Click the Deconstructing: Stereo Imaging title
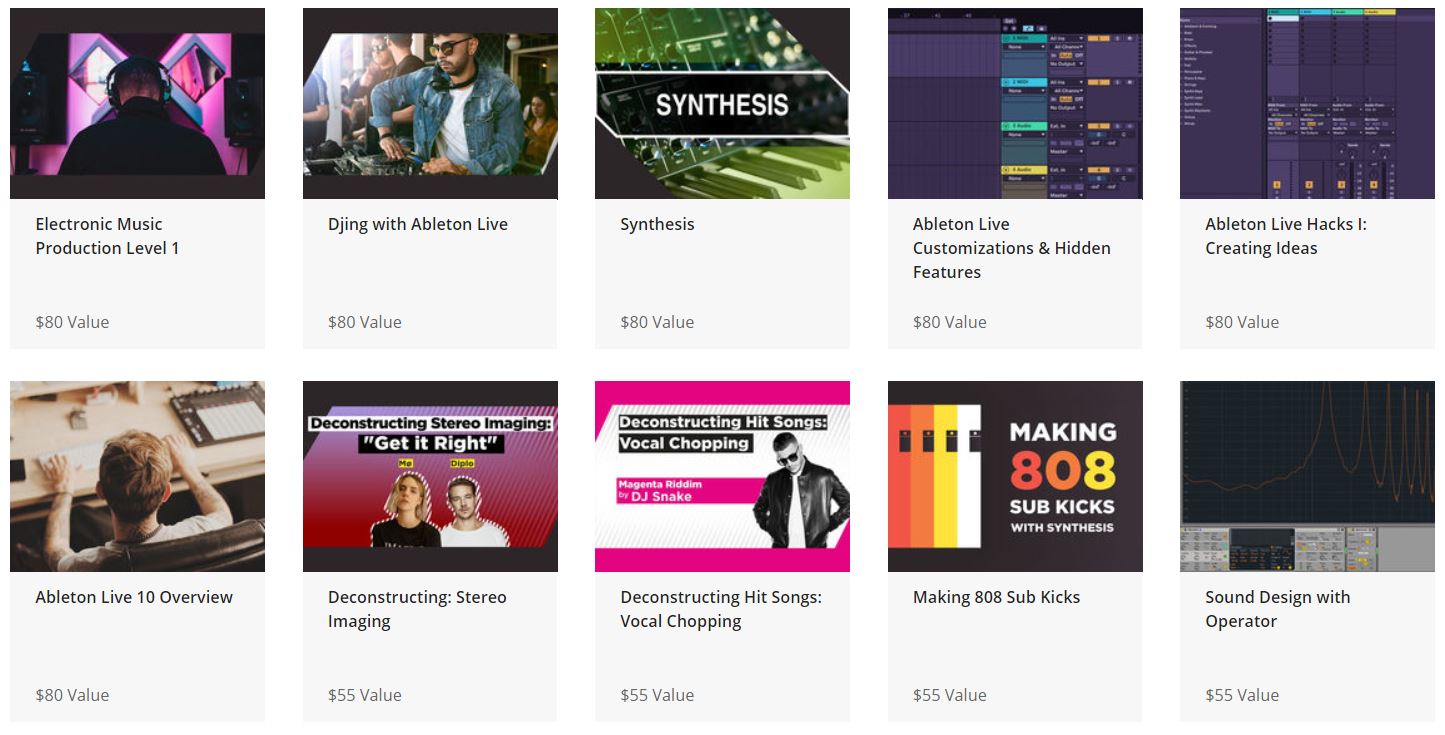 pyautogui.click(x=417, y=609)
